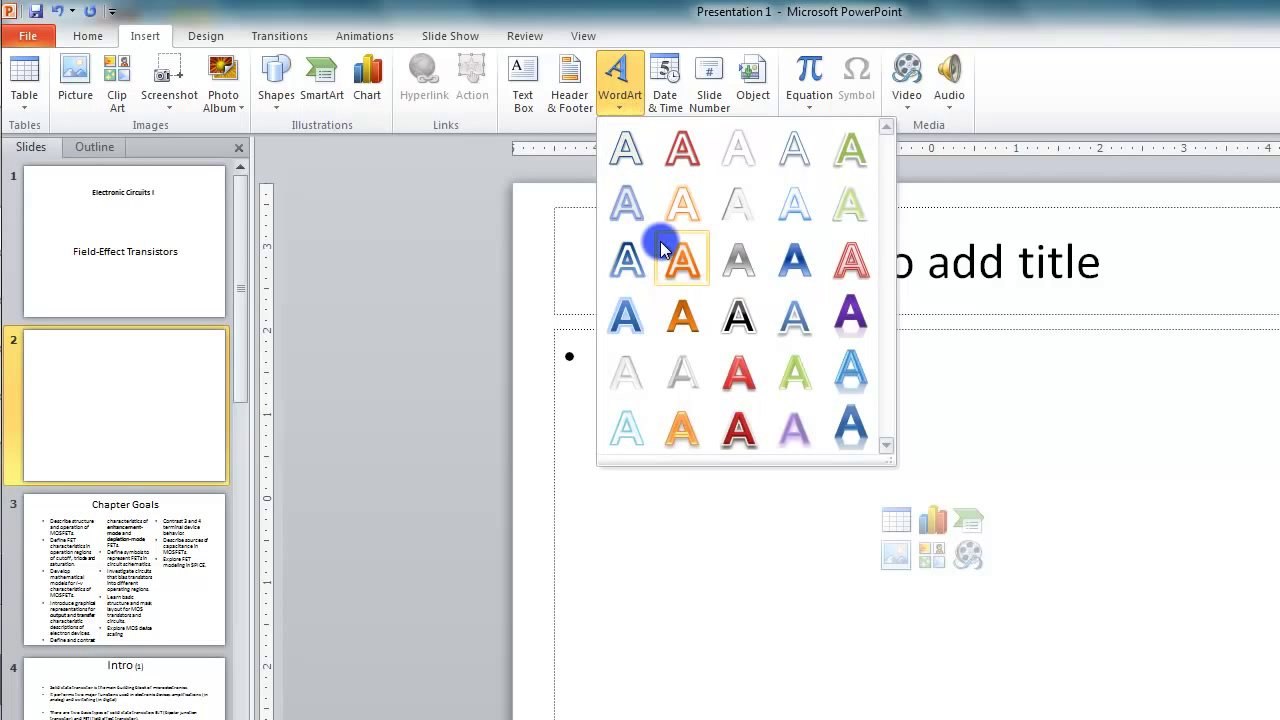Image resolution: width=1280 pixels, height=720 pixels.
Task: Open the File tab
Action: [x=28, y=36]
